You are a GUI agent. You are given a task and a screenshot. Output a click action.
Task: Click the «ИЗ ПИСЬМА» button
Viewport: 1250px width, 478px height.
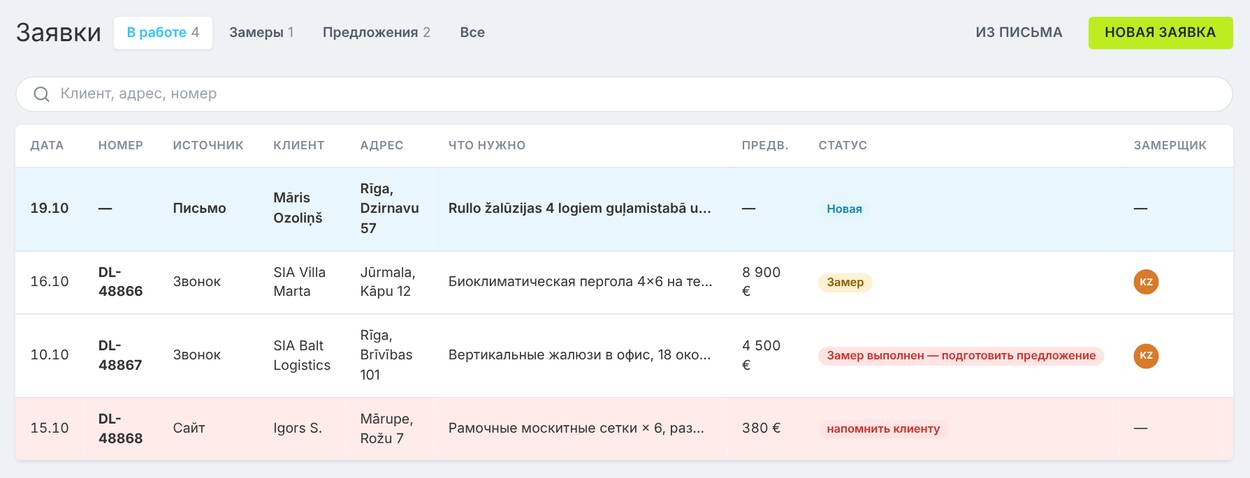point(1019,32)
